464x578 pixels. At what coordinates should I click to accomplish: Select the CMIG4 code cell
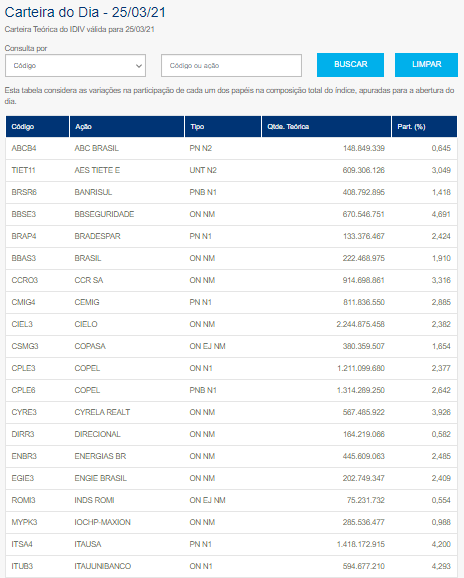pos(23,302)
